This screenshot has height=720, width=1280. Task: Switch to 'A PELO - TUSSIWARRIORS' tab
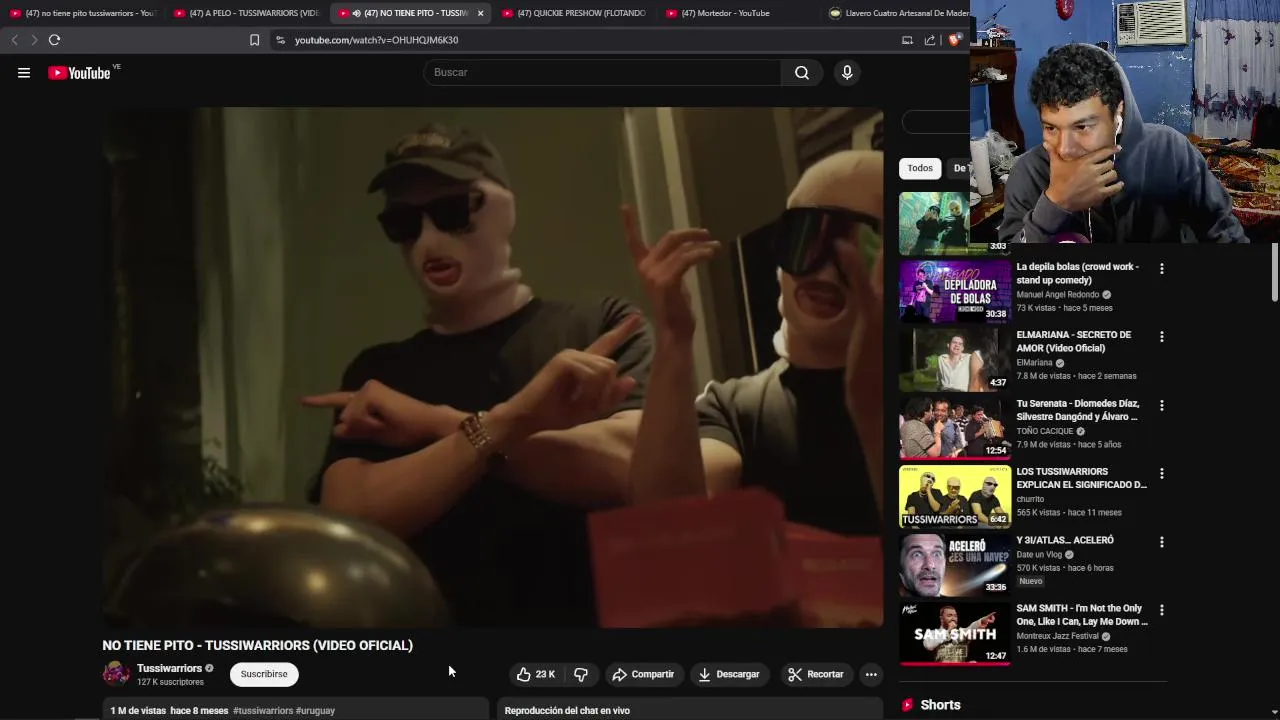[x=247, y=13]
